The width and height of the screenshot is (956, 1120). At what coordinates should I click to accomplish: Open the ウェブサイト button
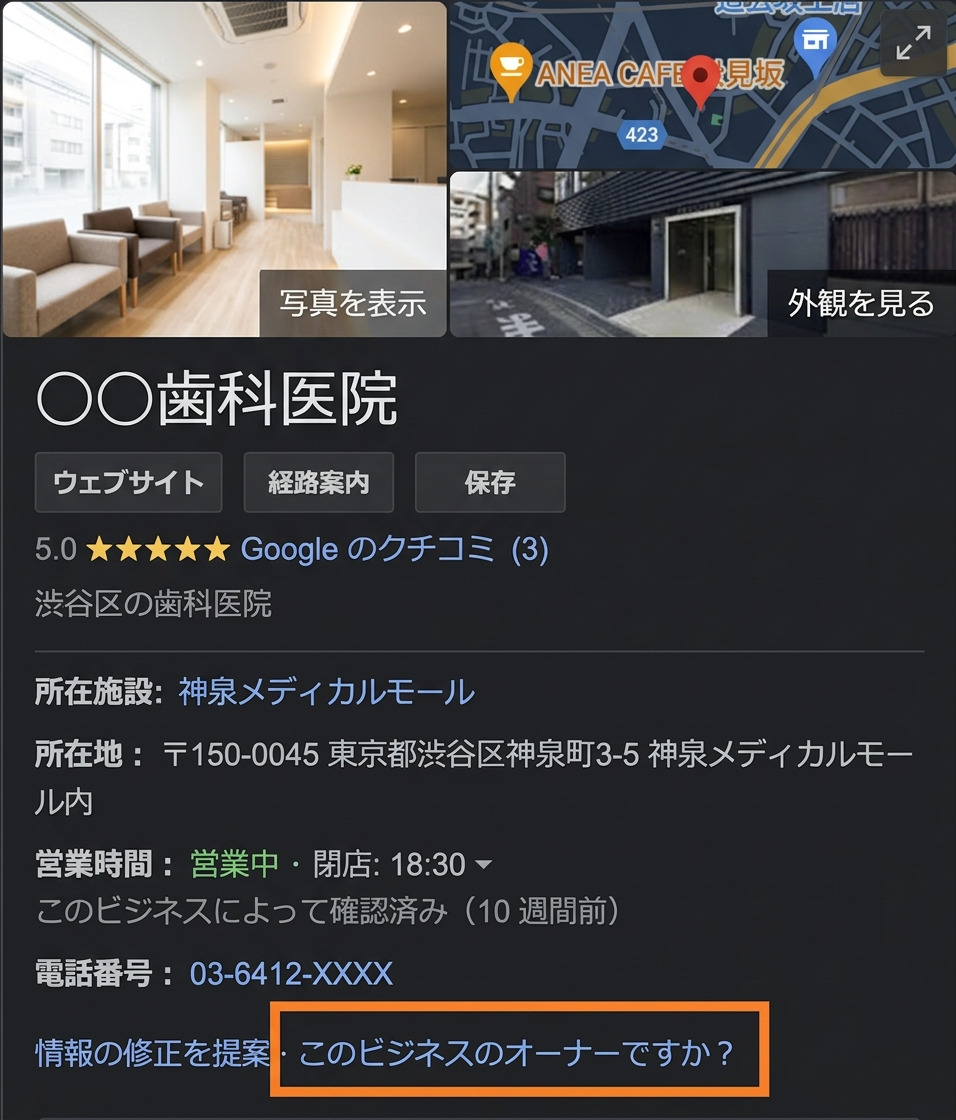click(x=129, y=482)
